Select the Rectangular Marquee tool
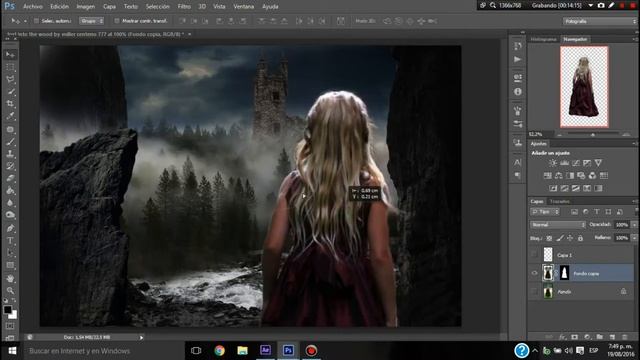Screen dimensions: 640x360 pos(11,67)
